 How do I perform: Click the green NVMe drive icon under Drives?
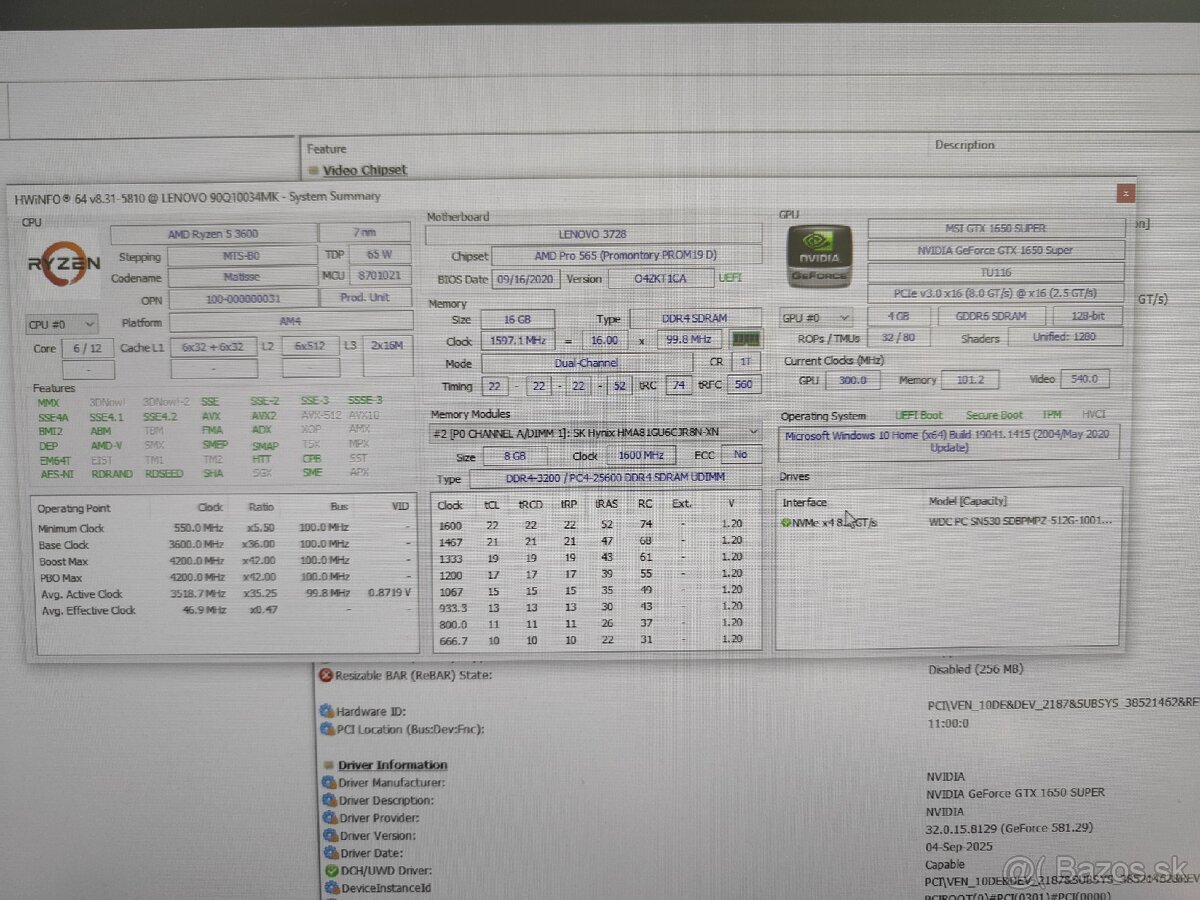click(786, 521)
